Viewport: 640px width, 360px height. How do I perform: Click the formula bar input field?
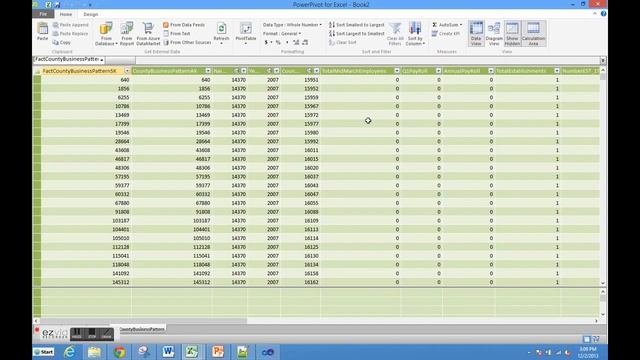click(x=367, y=60)
